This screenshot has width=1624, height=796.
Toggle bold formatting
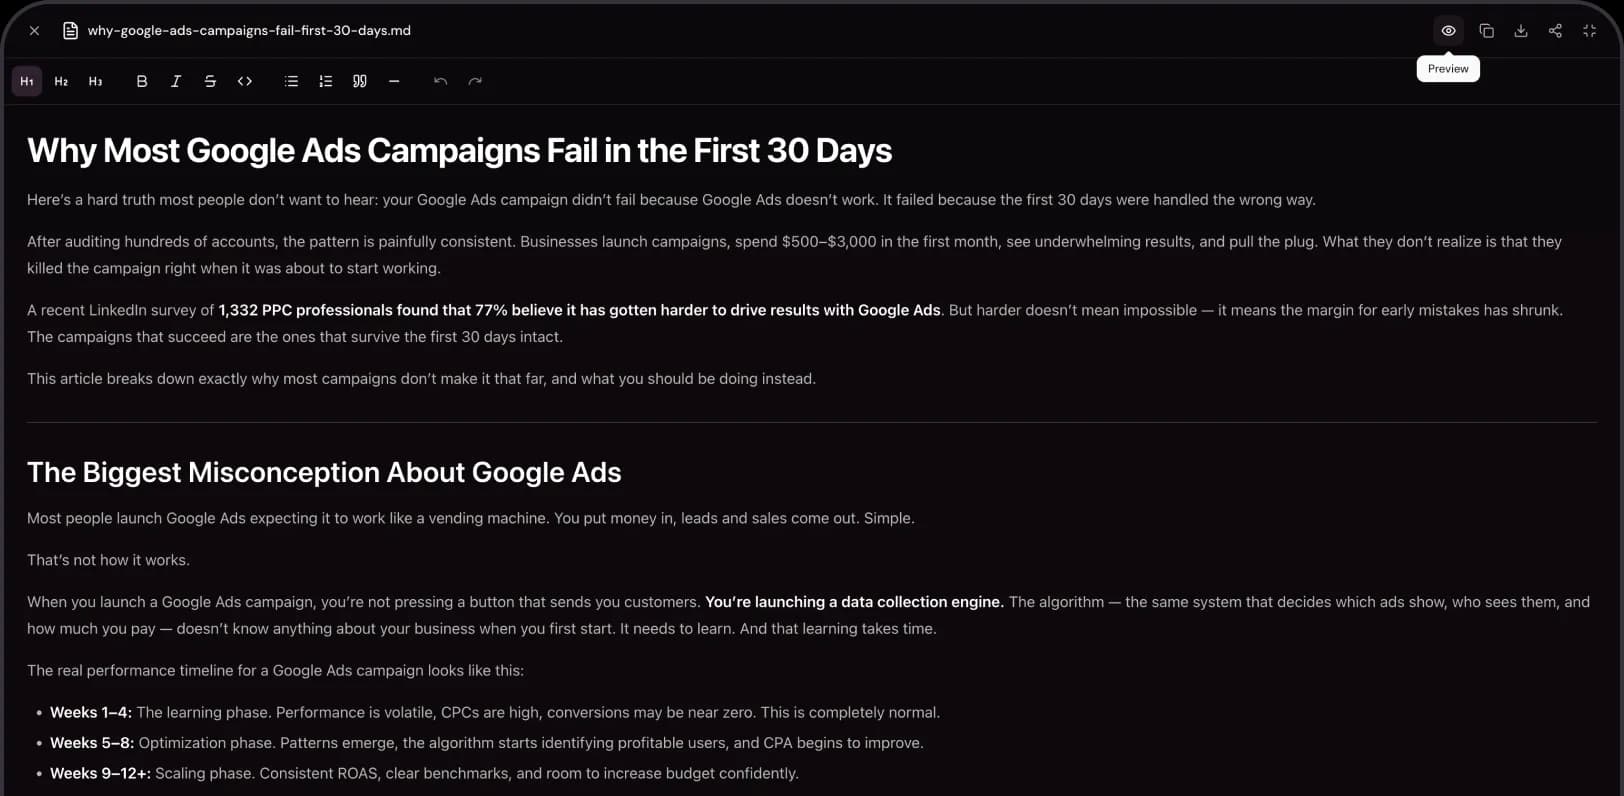(x=142, y=81)
